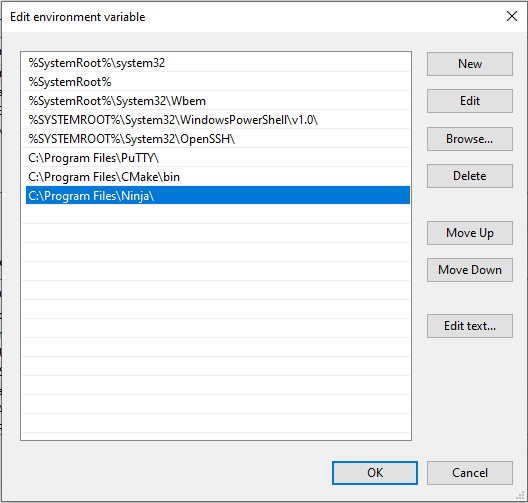Viewport: 528px width, 503px height.
Task: Select the C:\Program Files\Ninja\ entry
Action: (x=218, y=195)
